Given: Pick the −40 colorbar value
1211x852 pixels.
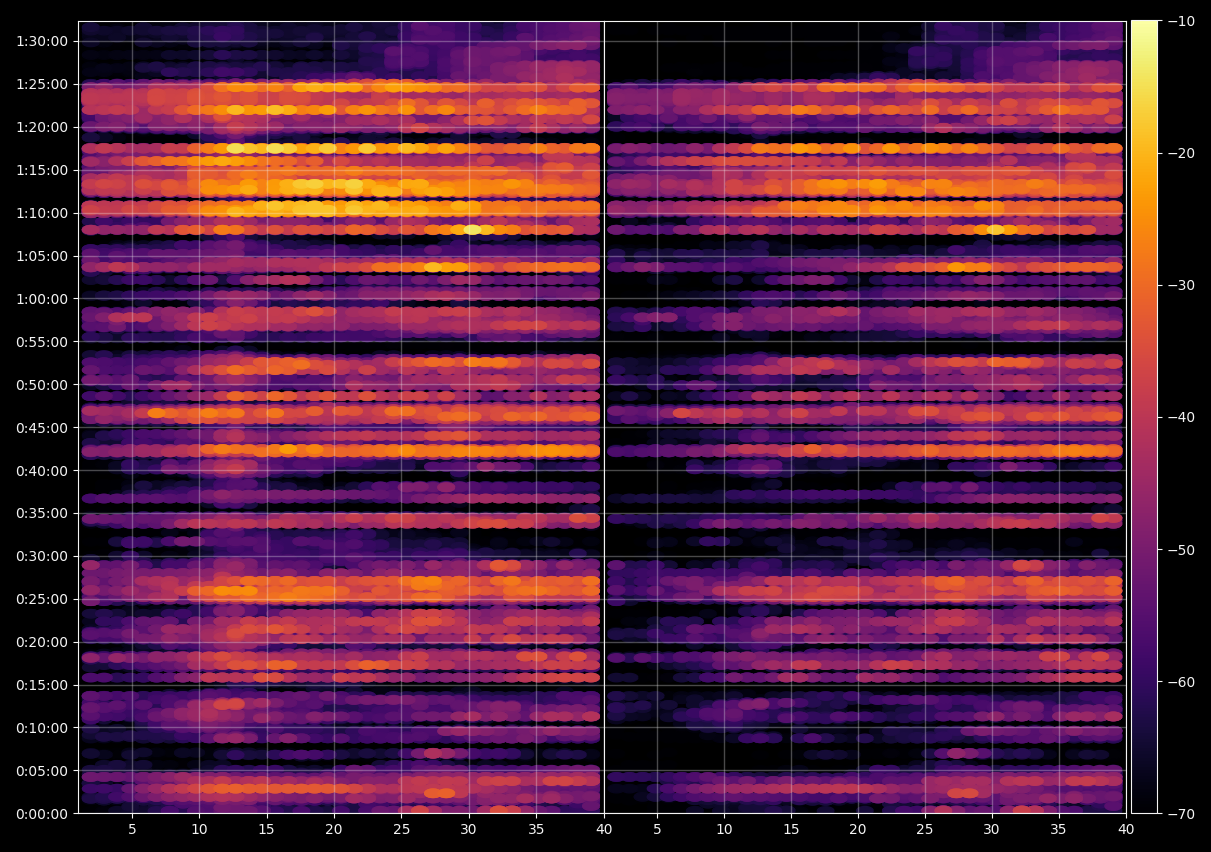Looking at the screenshot, I should [x=1180, y=417].
